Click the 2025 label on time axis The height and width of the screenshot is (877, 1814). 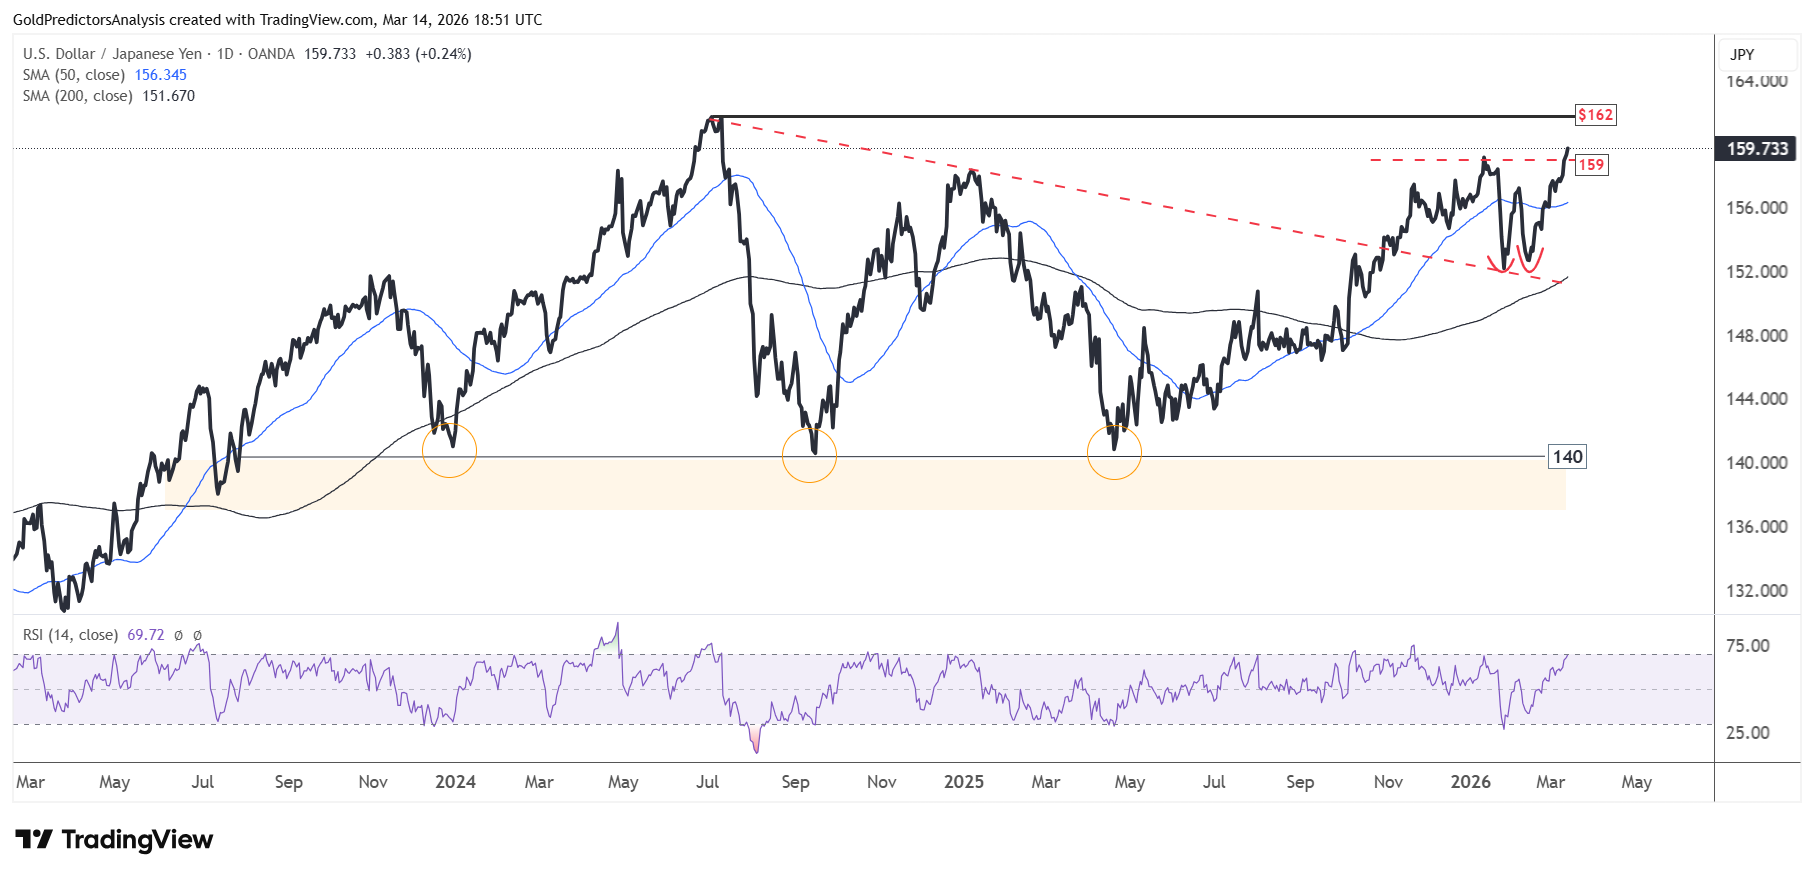[x=964, y=782]
